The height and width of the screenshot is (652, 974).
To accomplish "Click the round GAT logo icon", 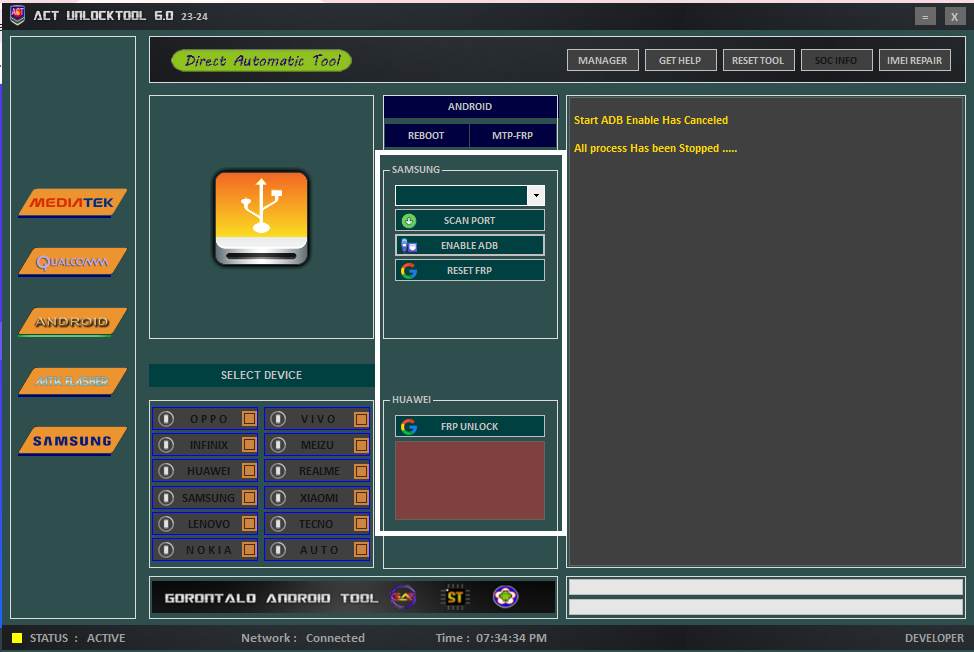I will pos(403,597).
